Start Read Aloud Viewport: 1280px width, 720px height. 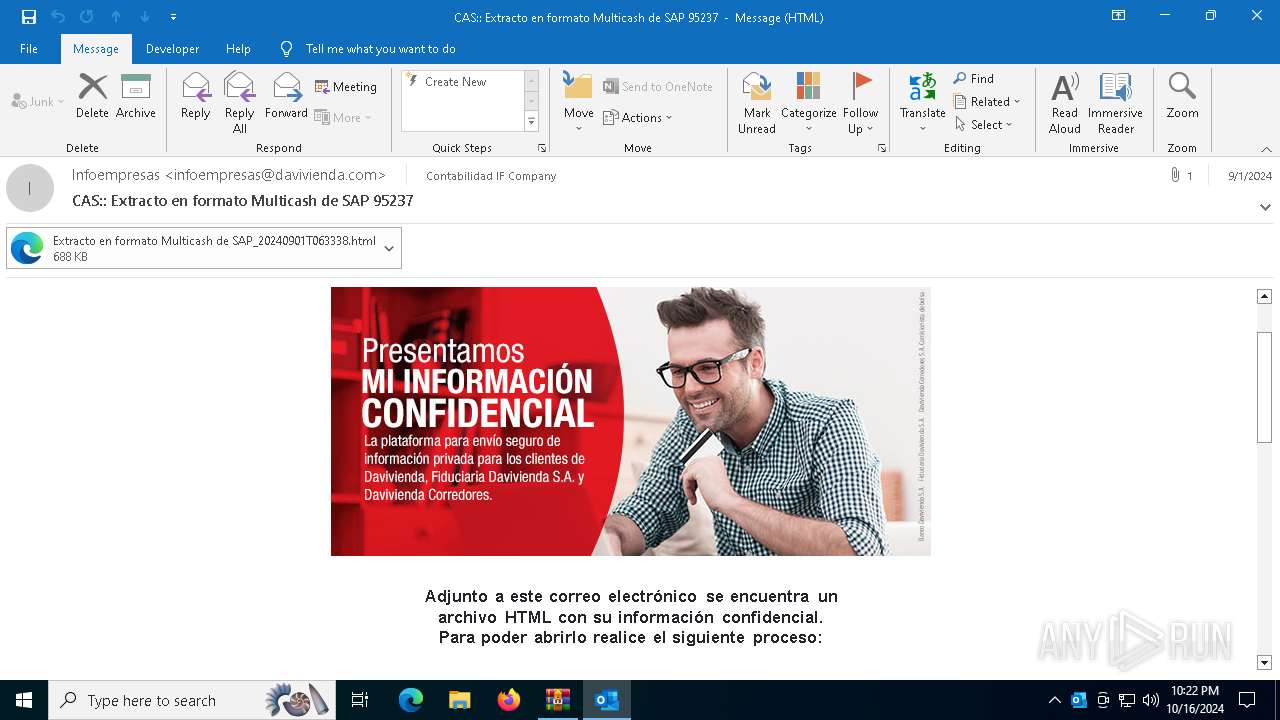pos(1065,102)
